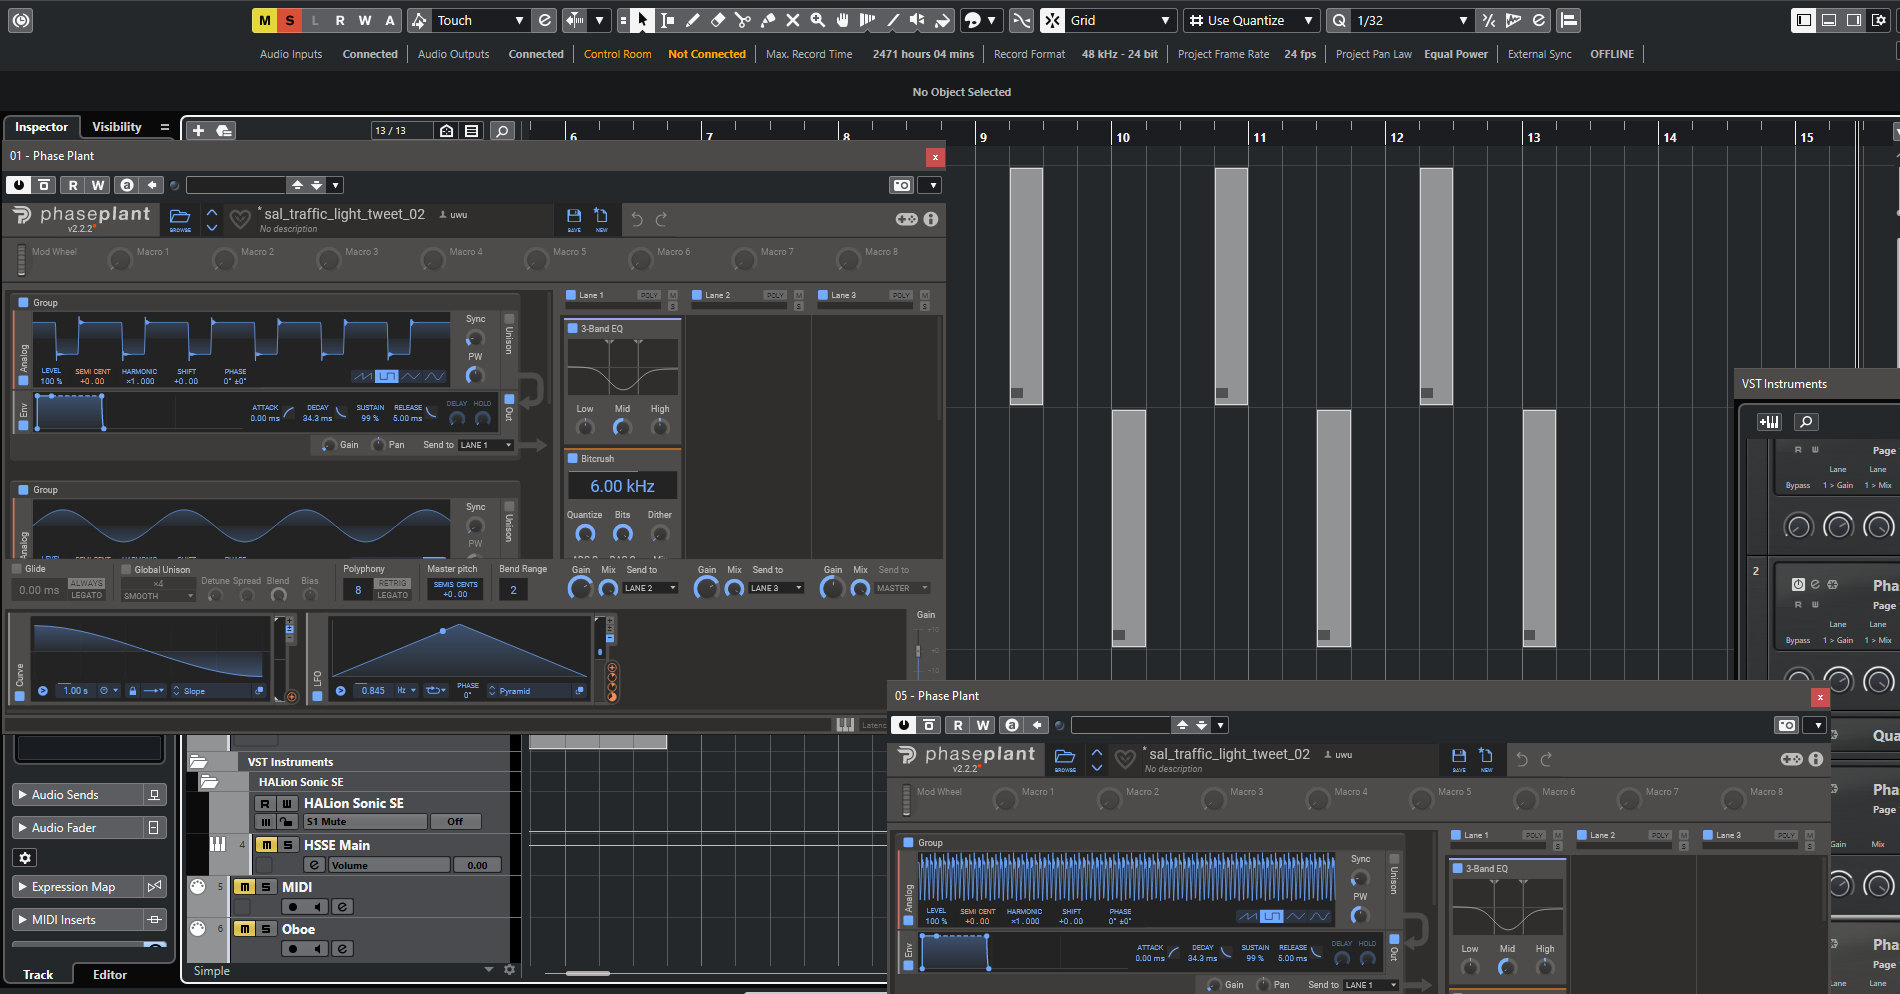Favorite the preset in Phase Plant 01
Screen dimensions: 1900x994
pos(240,219)
